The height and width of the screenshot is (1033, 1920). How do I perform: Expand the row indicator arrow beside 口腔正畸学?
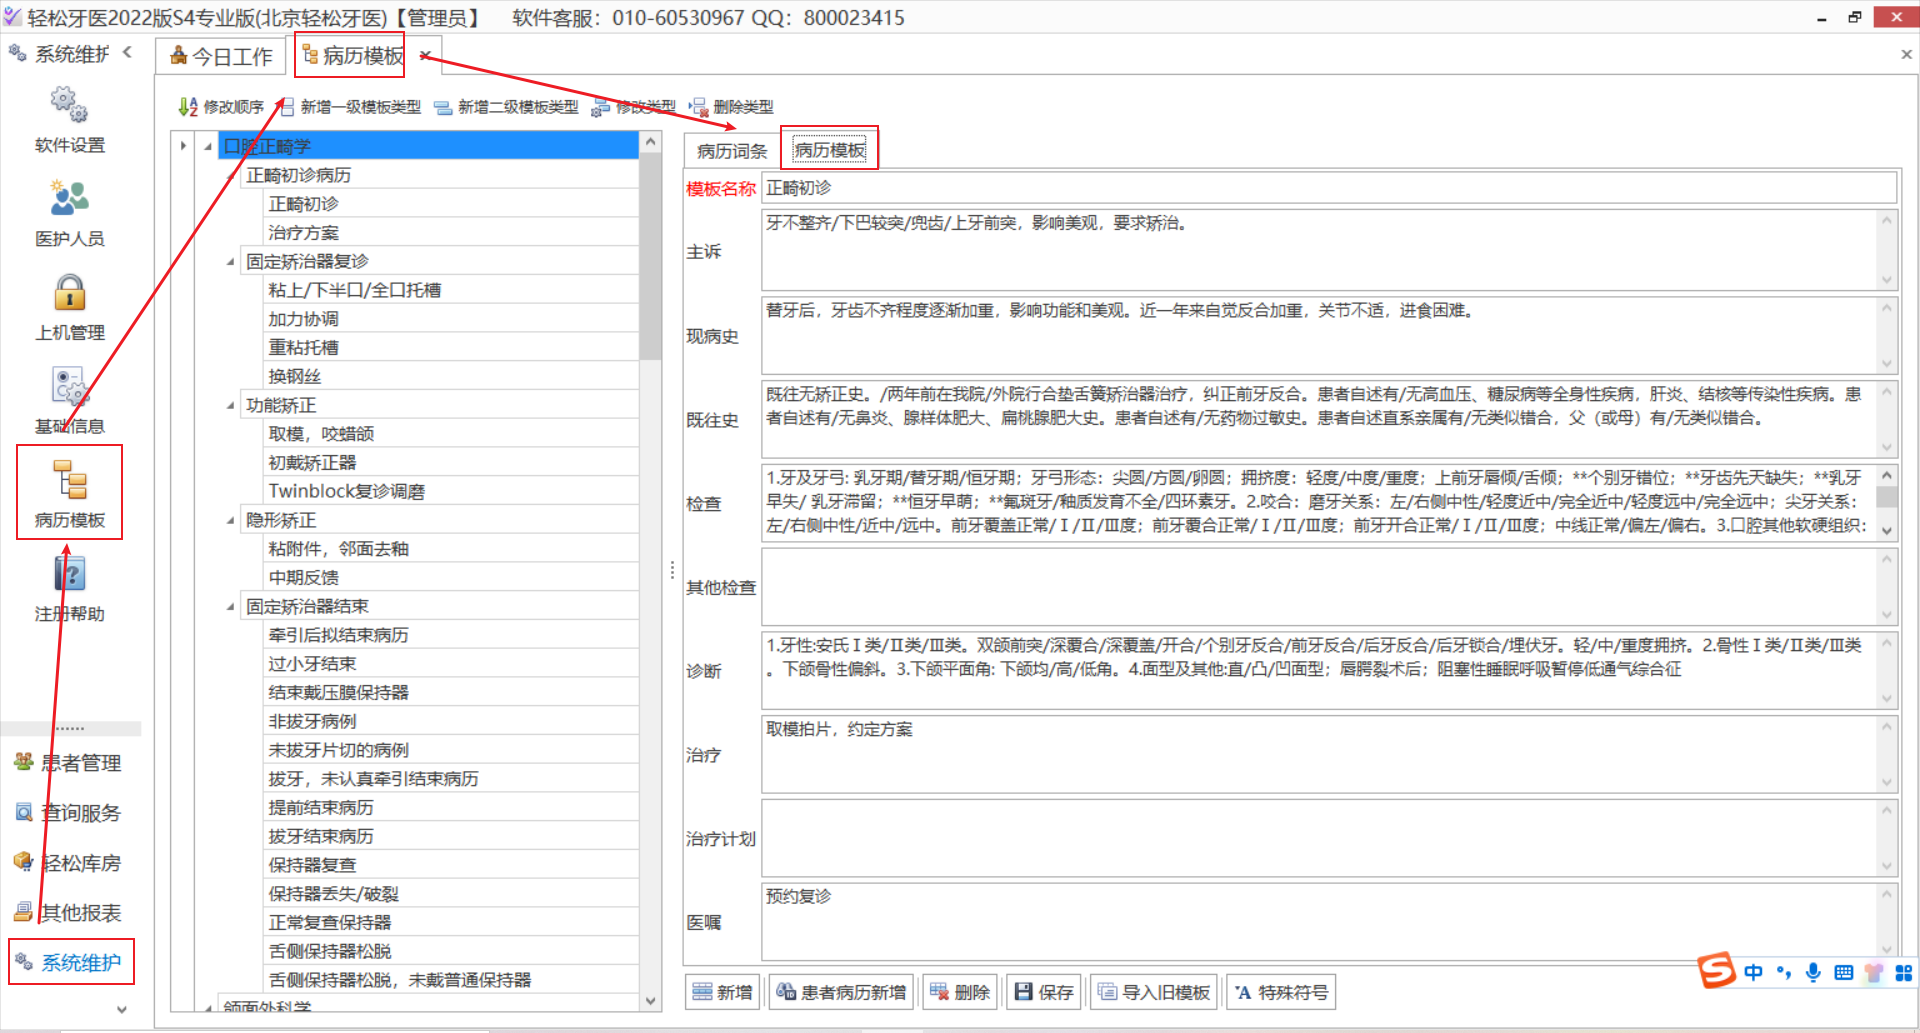coord(183,146)
